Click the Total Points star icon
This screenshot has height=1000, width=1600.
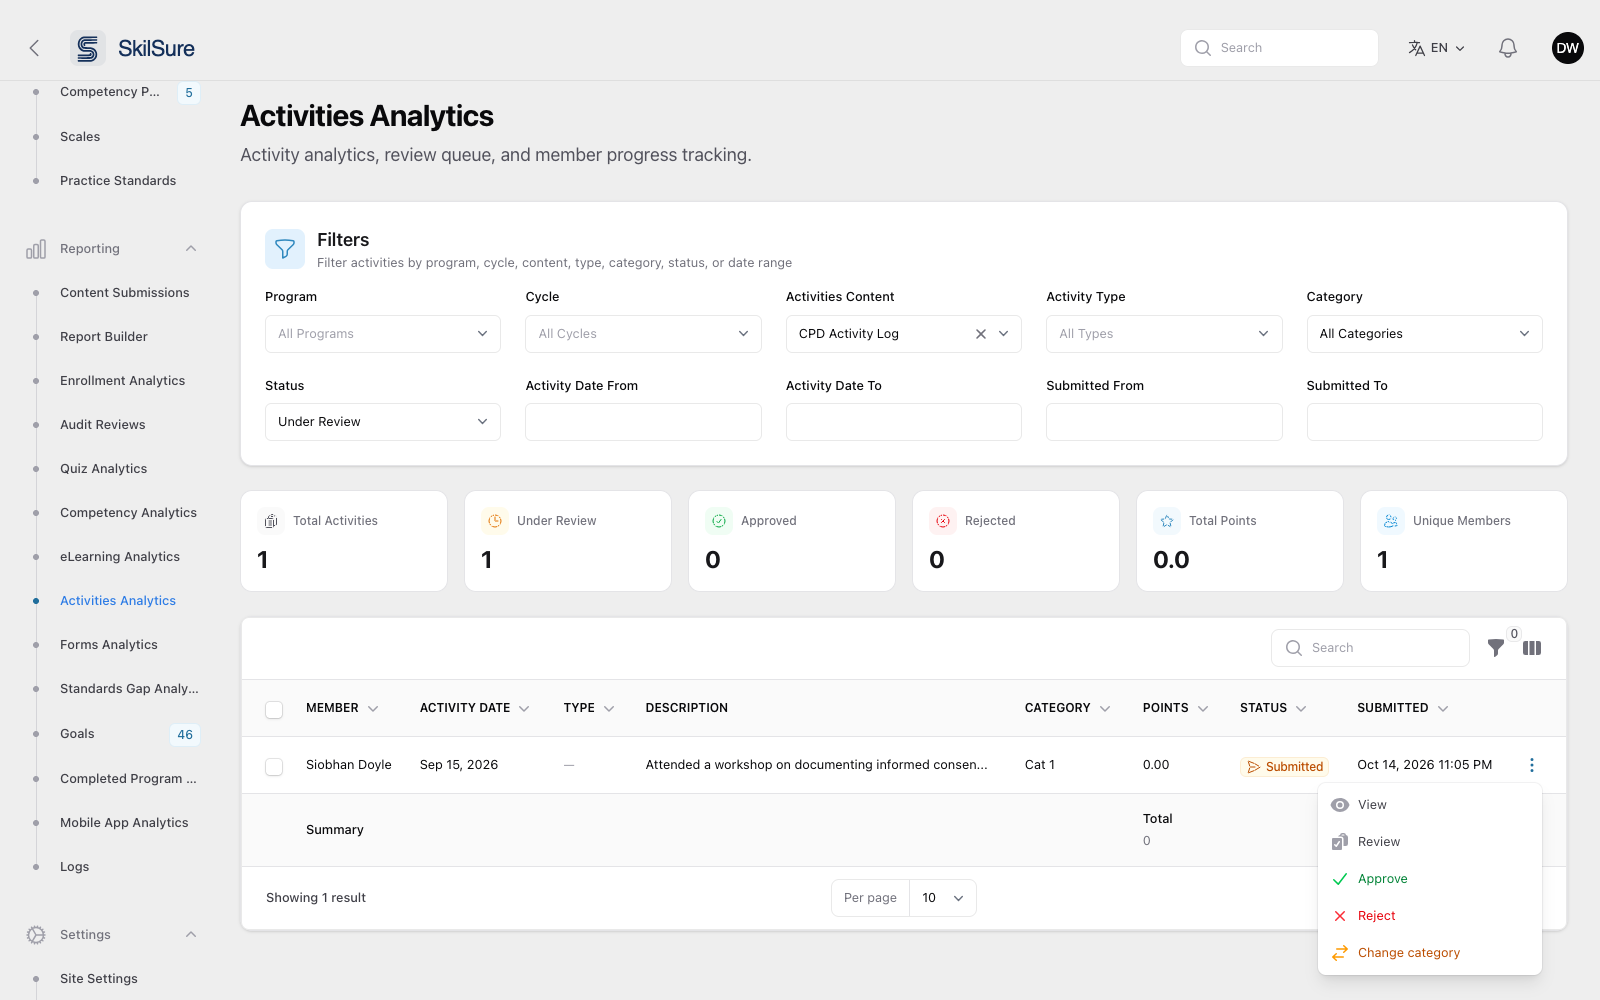(1166, 521)
